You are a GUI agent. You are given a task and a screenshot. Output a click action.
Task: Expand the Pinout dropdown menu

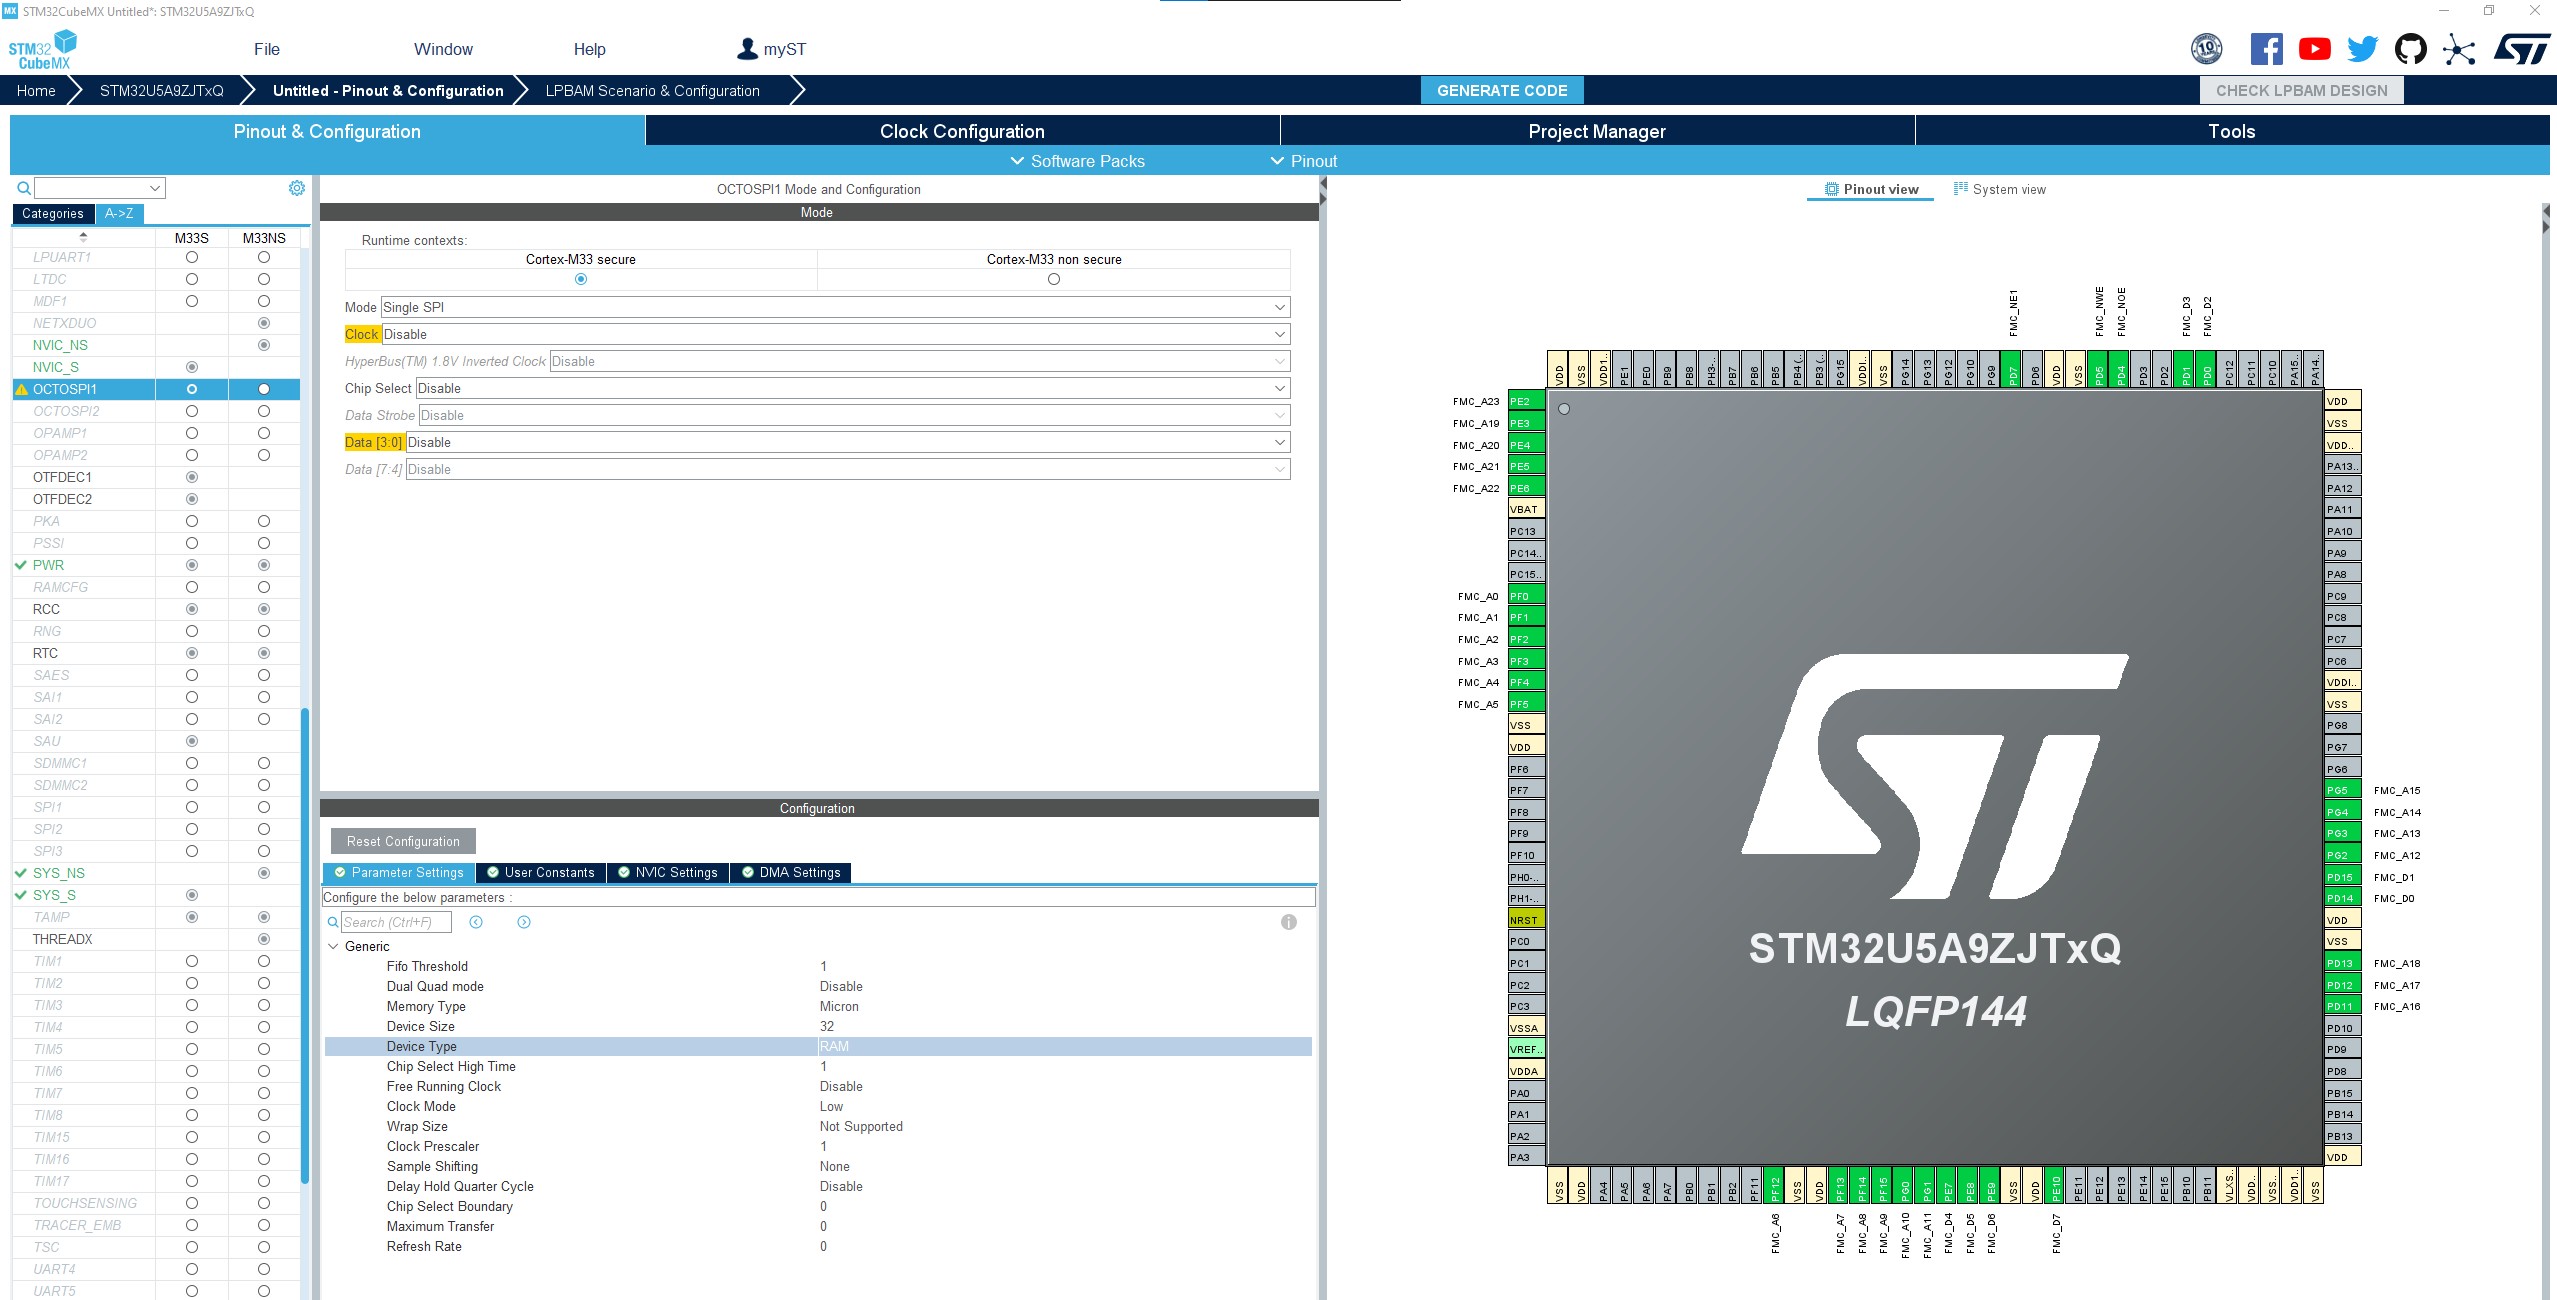(x=1303, y=161)
